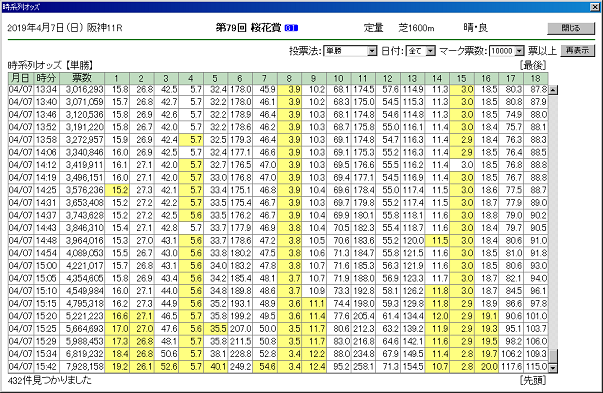Click highlighted odds 15.2 in 14:25 row
603x393 pixels.
[x=117, y=190]
